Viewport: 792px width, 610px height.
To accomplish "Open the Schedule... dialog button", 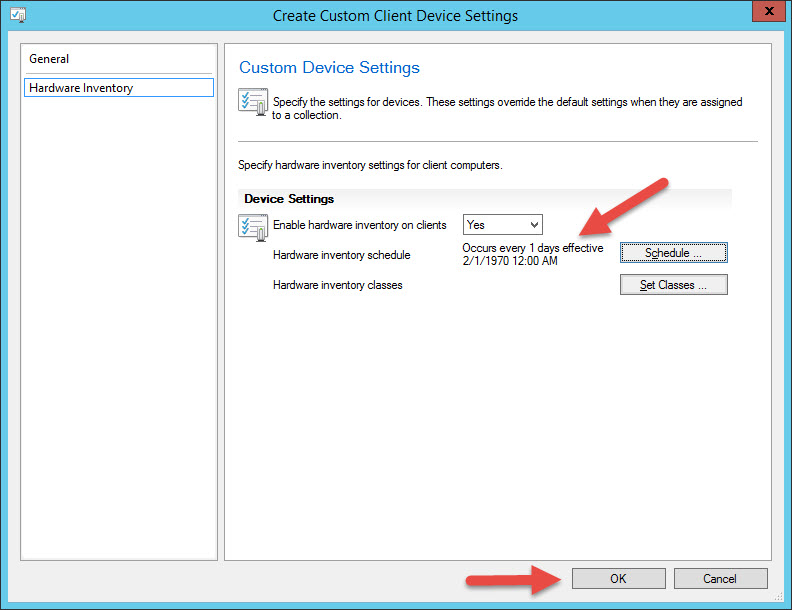I will 673,253.
